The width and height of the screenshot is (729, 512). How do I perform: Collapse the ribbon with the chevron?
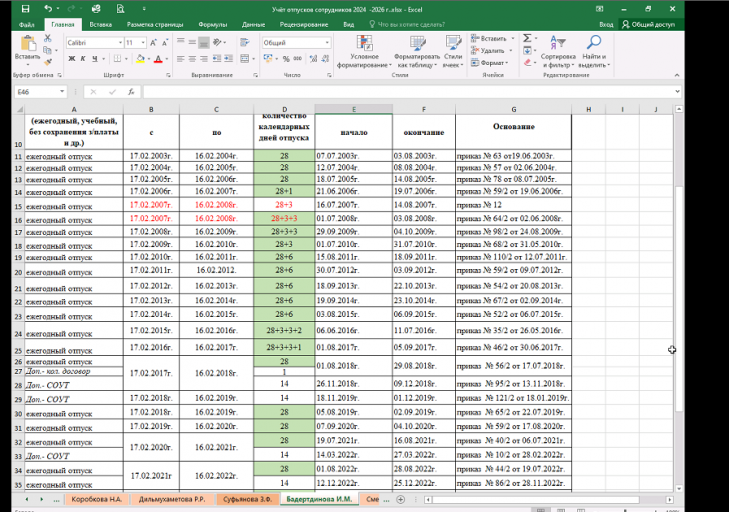[x=676, y=75]
